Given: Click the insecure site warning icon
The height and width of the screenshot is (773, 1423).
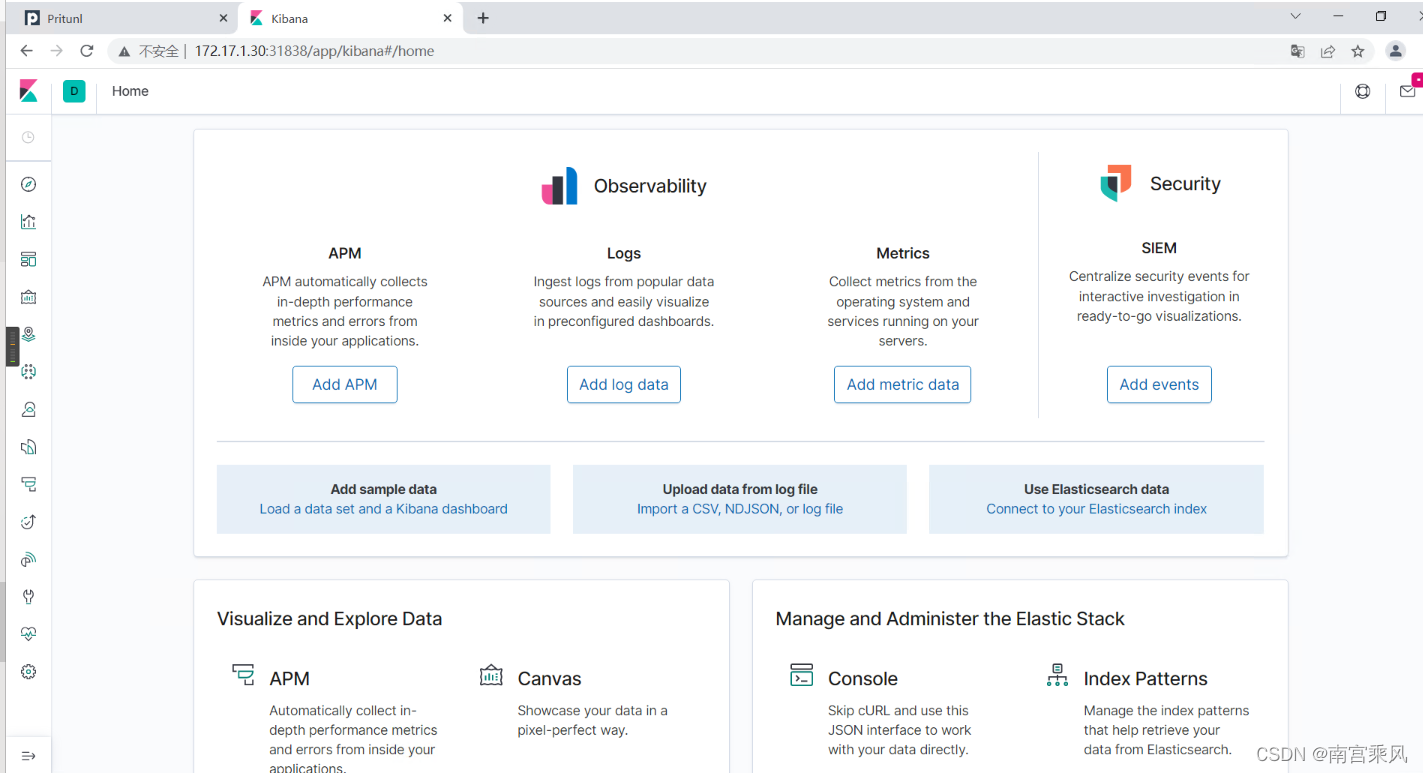Looking at the screenshot, I should (124, 51).
